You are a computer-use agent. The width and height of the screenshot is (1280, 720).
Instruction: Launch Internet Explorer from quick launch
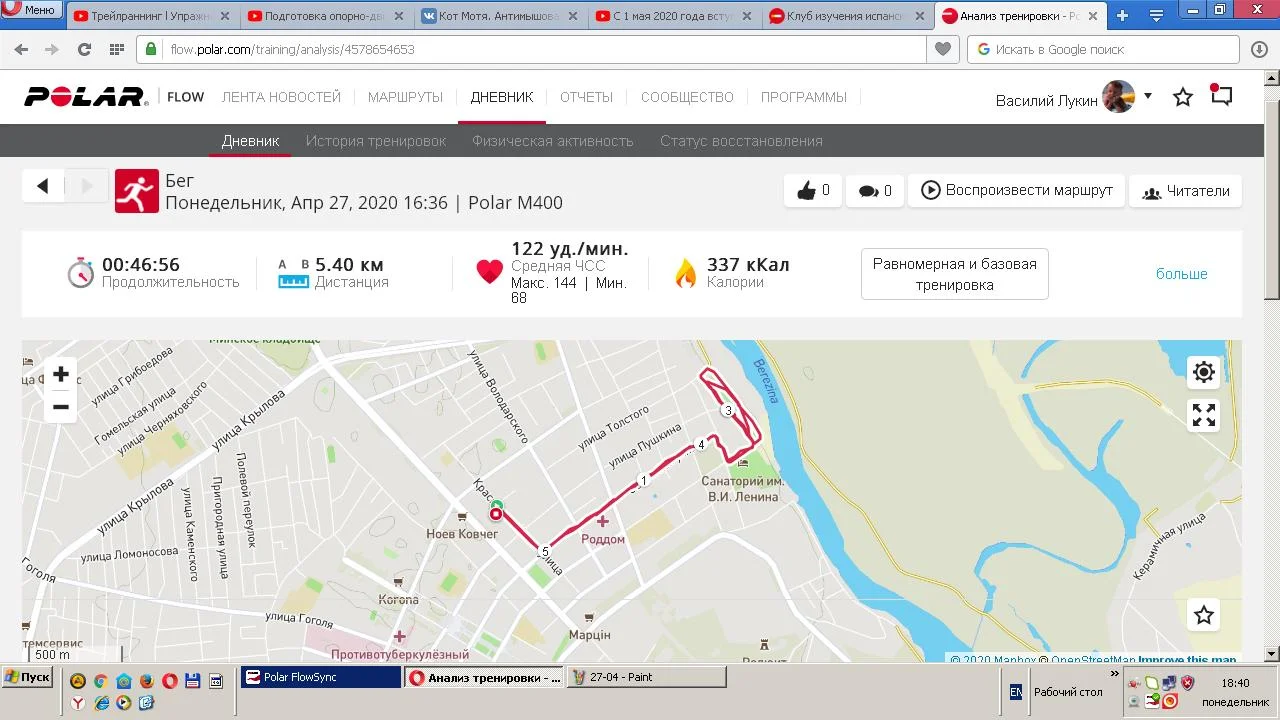click(101, 703)
